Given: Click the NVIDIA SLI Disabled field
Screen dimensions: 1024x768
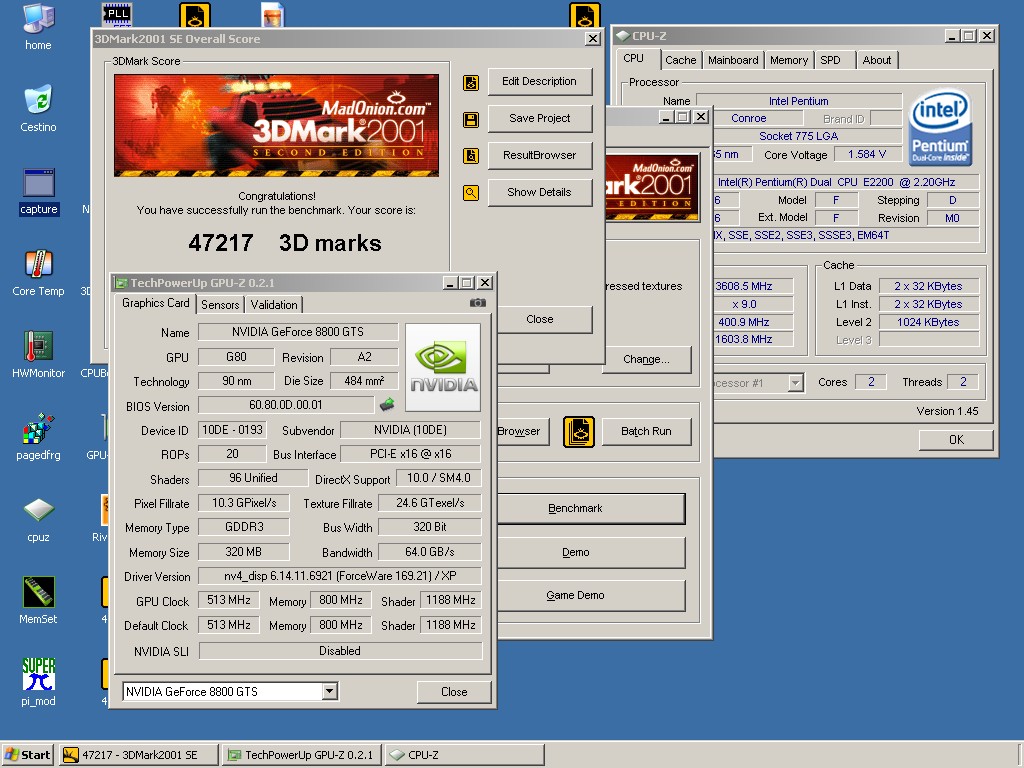Looking at the screenshot, I should [340, 651].
